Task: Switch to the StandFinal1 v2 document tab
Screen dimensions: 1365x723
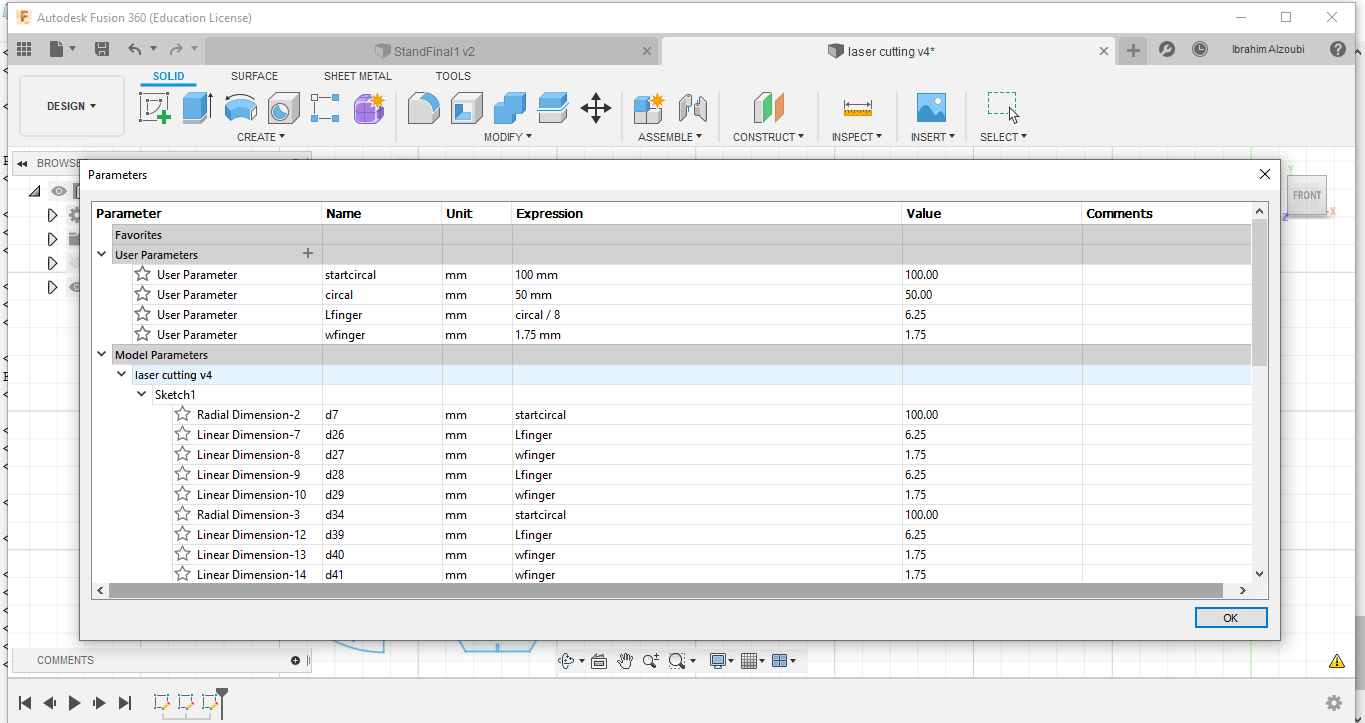Action: (x=434, y=51)
